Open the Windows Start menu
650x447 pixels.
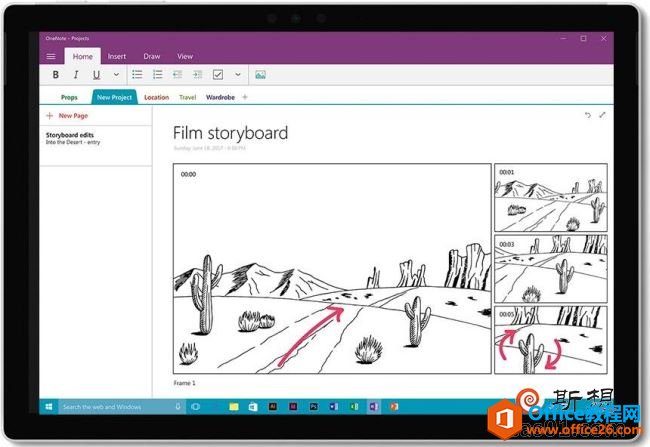click(x=49, y=407)
